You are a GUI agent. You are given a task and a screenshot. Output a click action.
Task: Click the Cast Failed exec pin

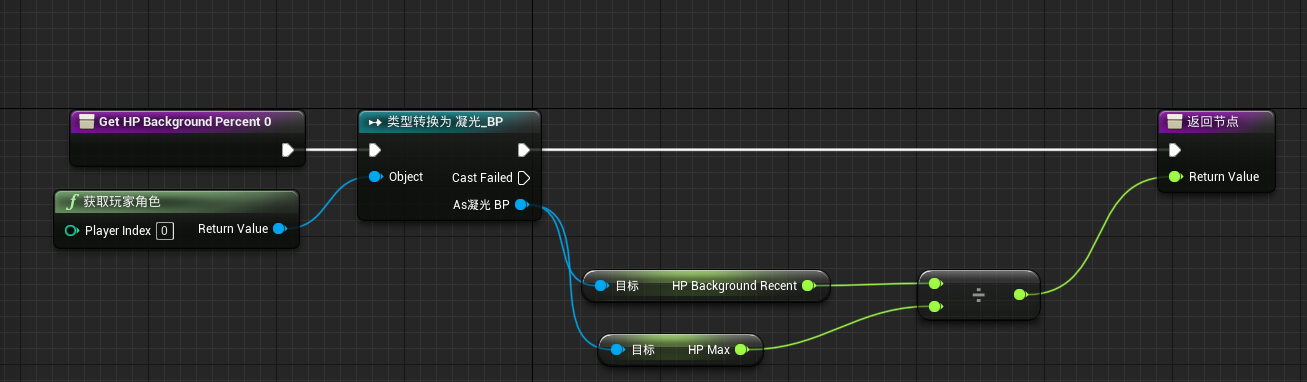523,178
